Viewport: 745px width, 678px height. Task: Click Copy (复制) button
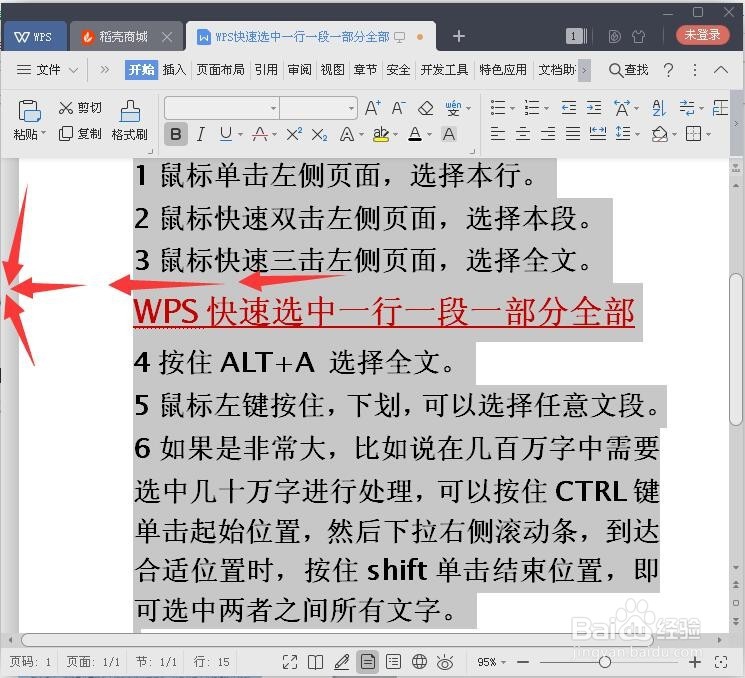(80, 134)
